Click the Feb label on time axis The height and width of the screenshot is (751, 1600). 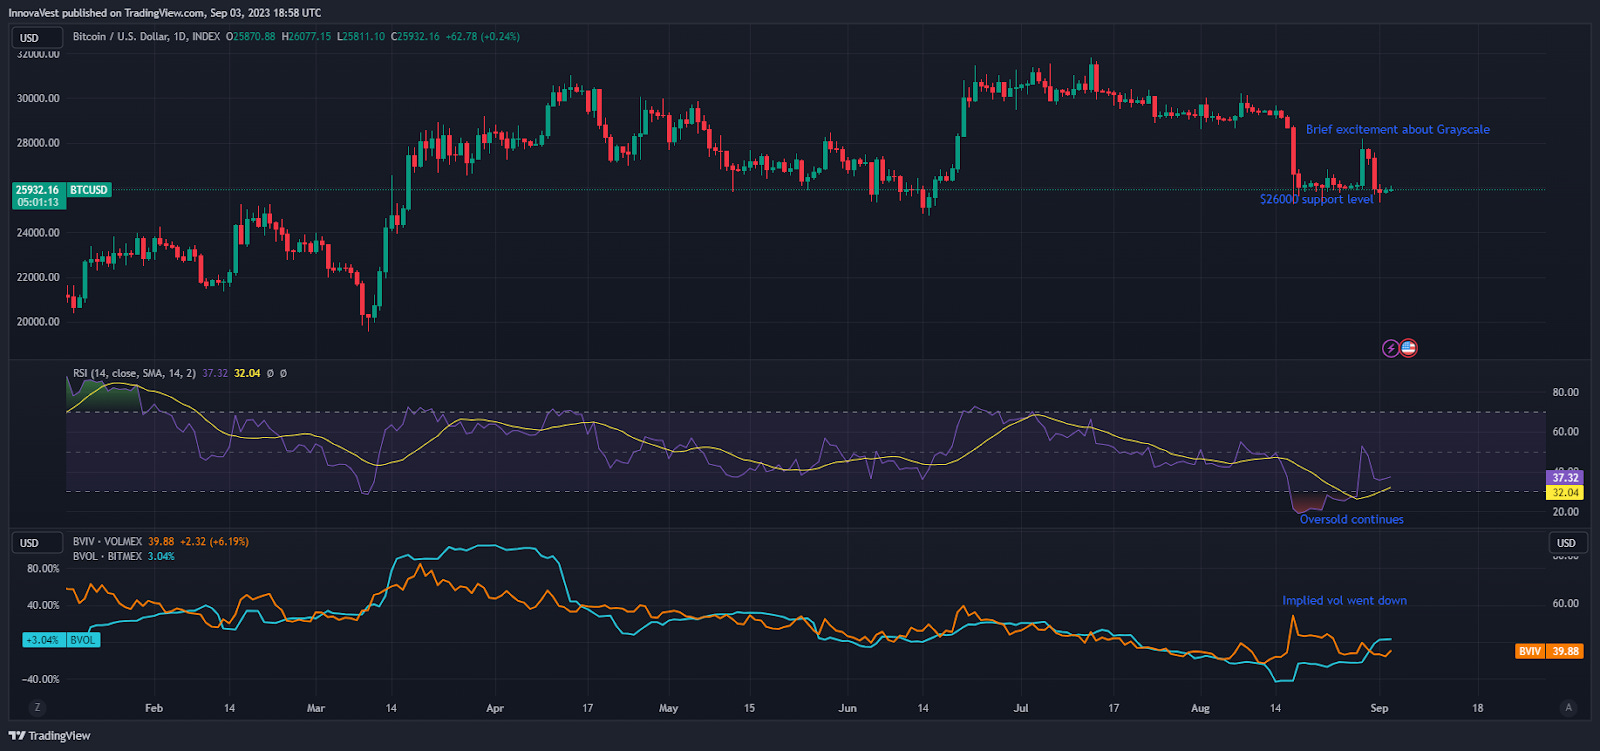pos(153,708)
